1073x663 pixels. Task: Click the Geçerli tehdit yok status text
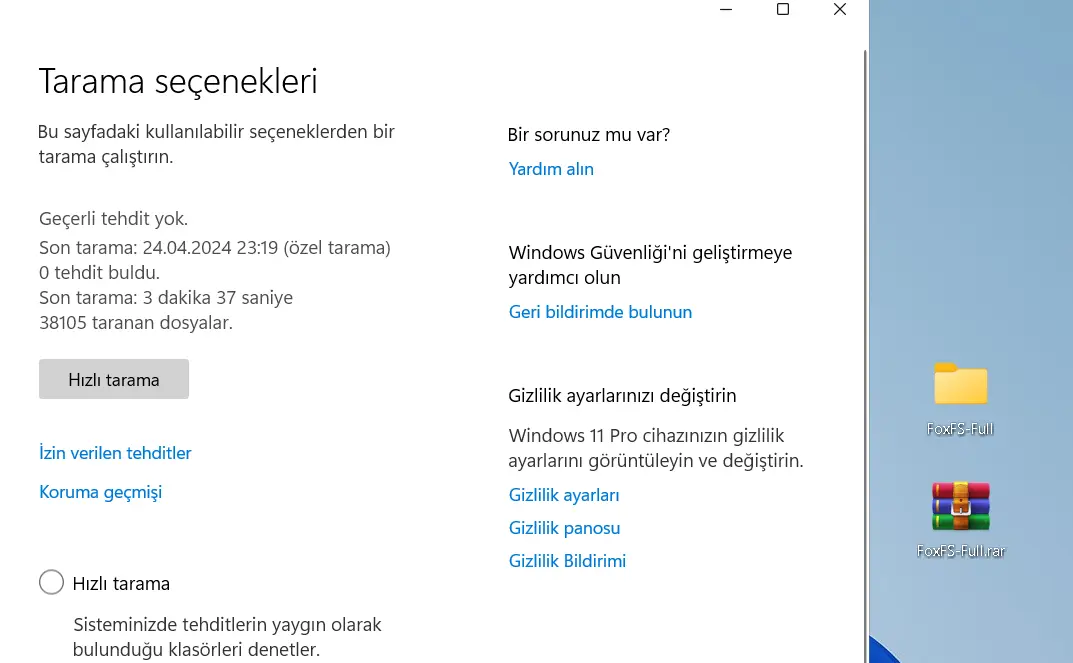click(x=114, y=219)
